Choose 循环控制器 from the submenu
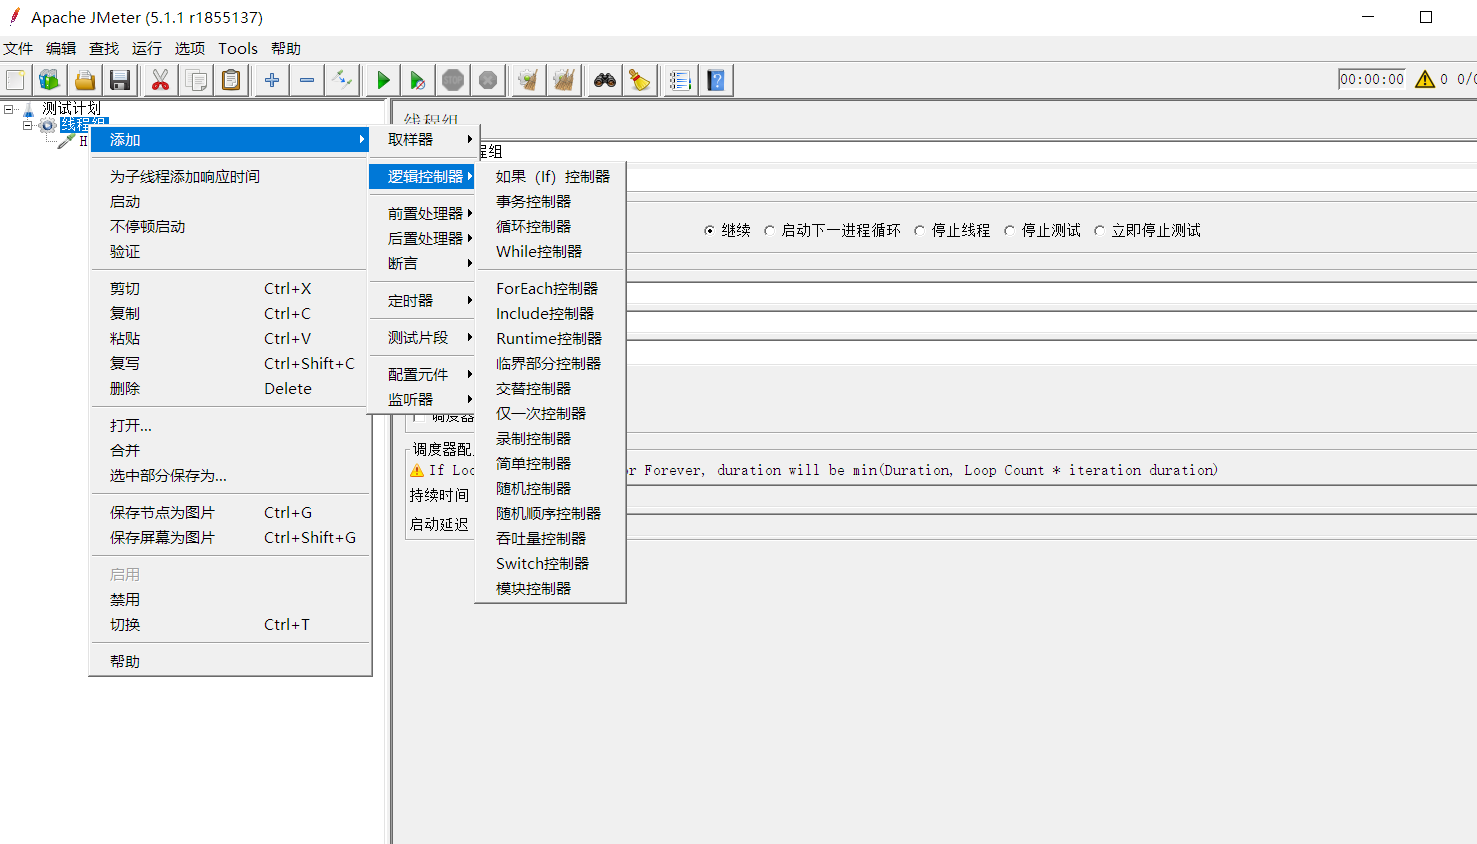The width and height of the screenshot is (1477, 844). 551,226
